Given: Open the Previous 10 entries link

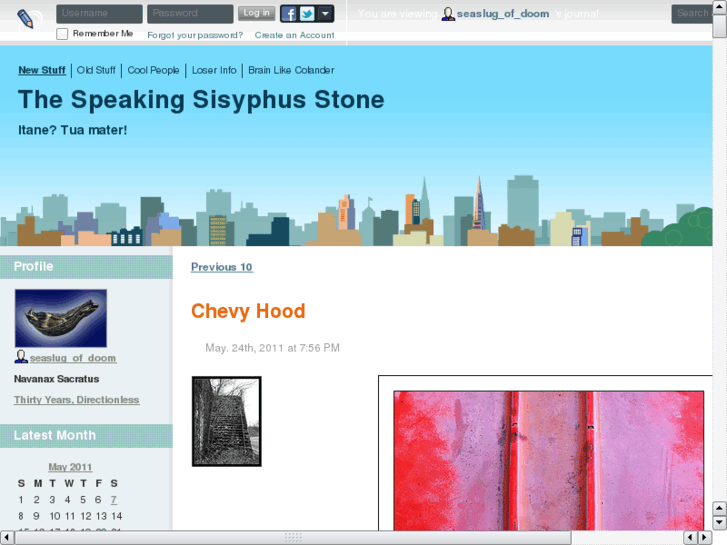Looking at the screenshot, I should (222, 267).
